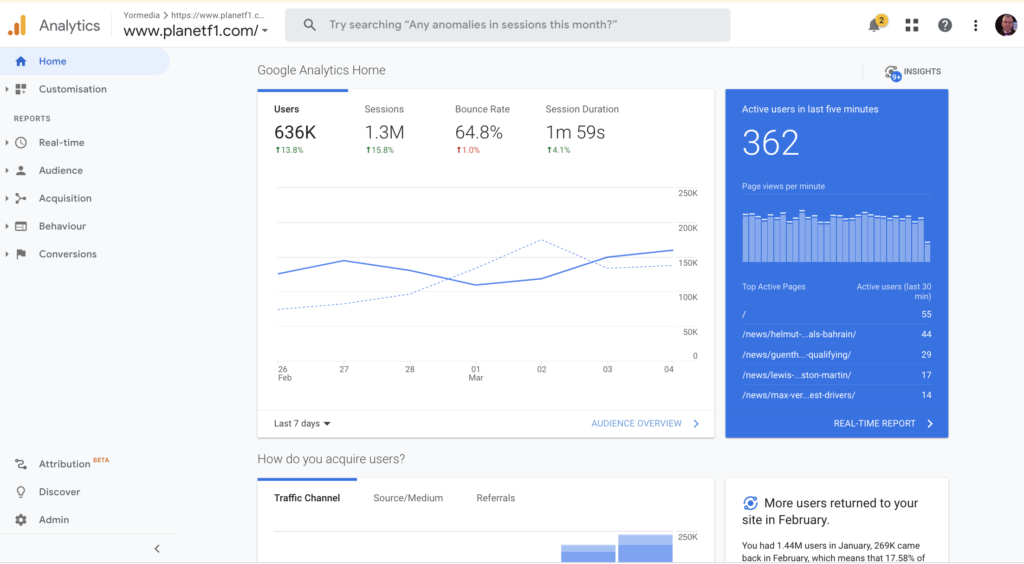Expand the Behaviour reports arrow
1024x564 pixels.
(x=7, y=227)
